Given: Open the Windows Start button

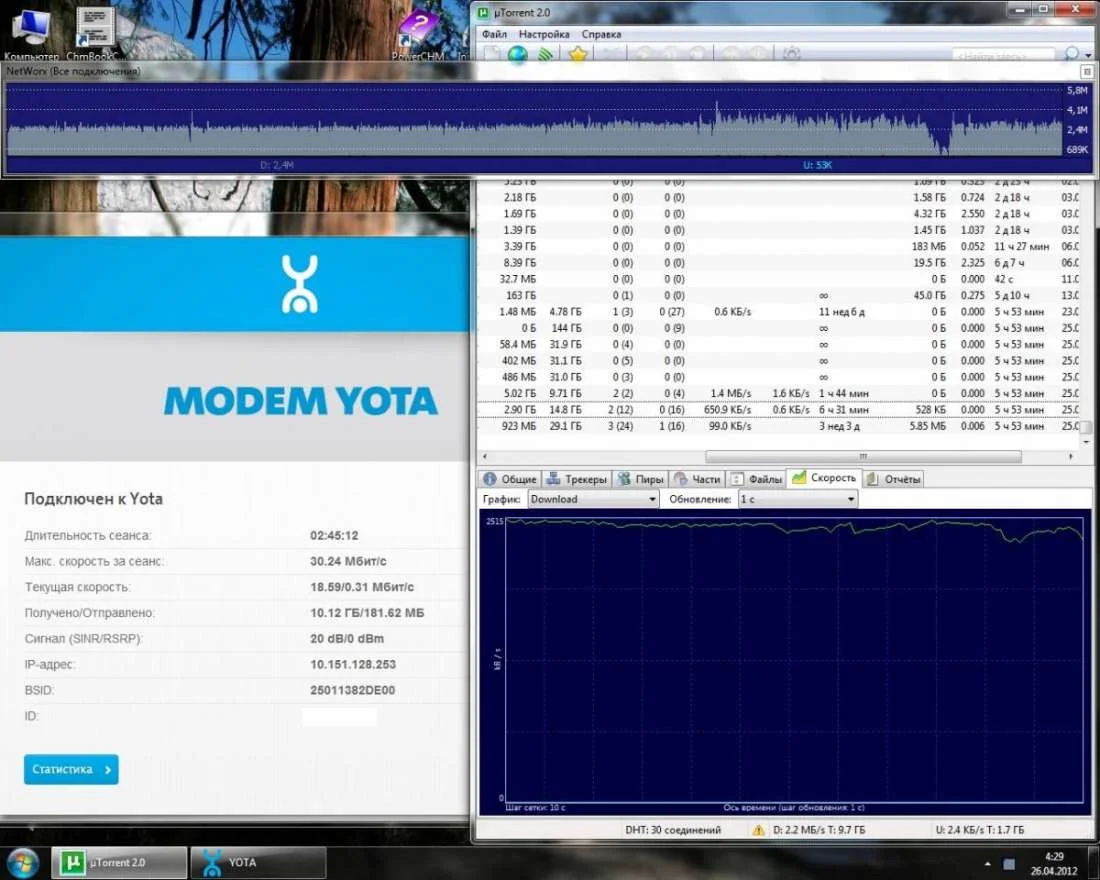Looking at the screenshot, I should pos(22,862).
